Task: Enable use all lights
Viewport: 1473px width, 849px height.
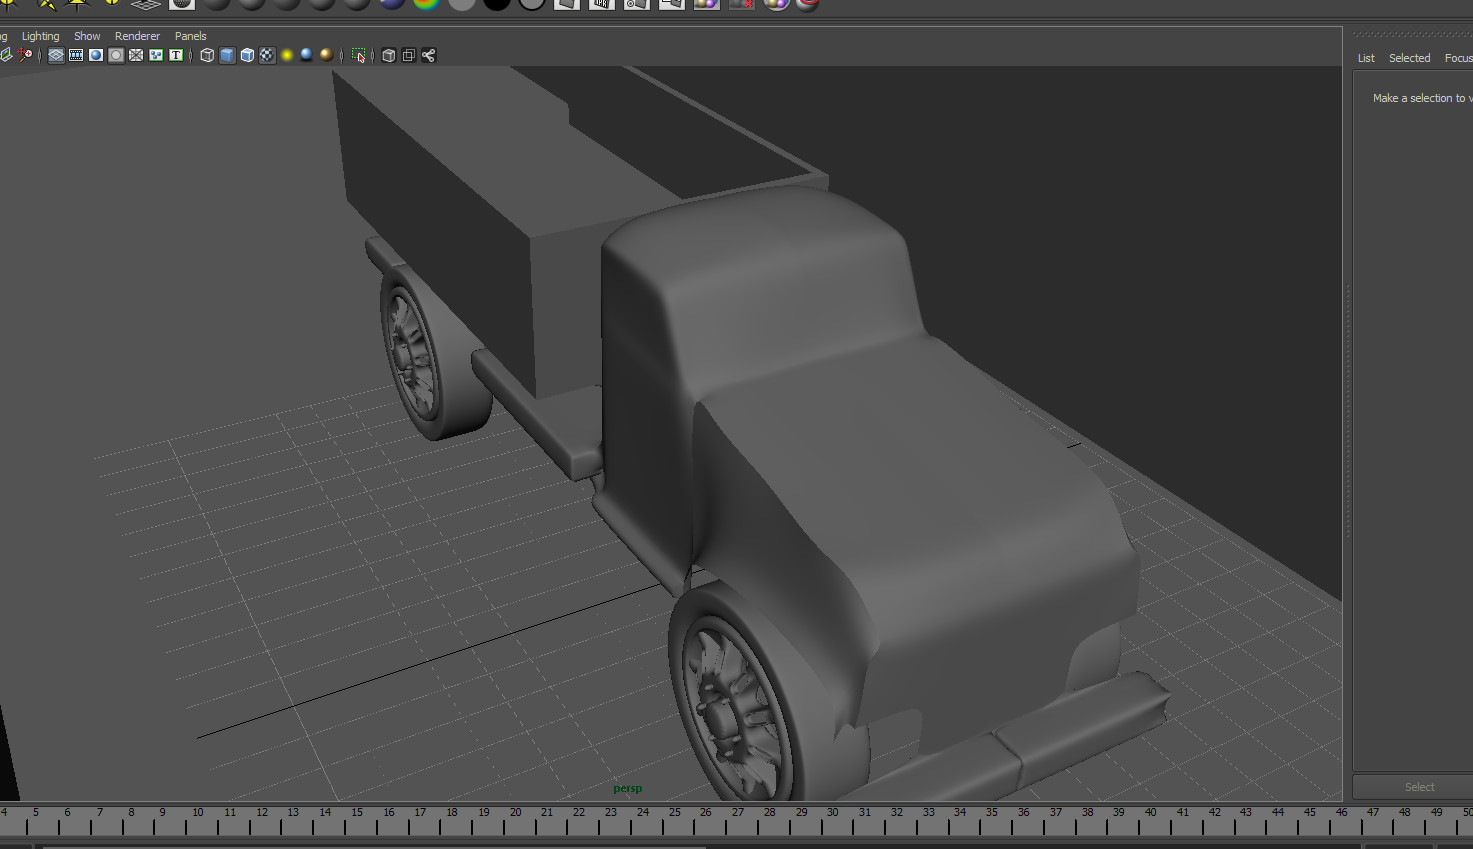Action: click(x=287, y=55)
